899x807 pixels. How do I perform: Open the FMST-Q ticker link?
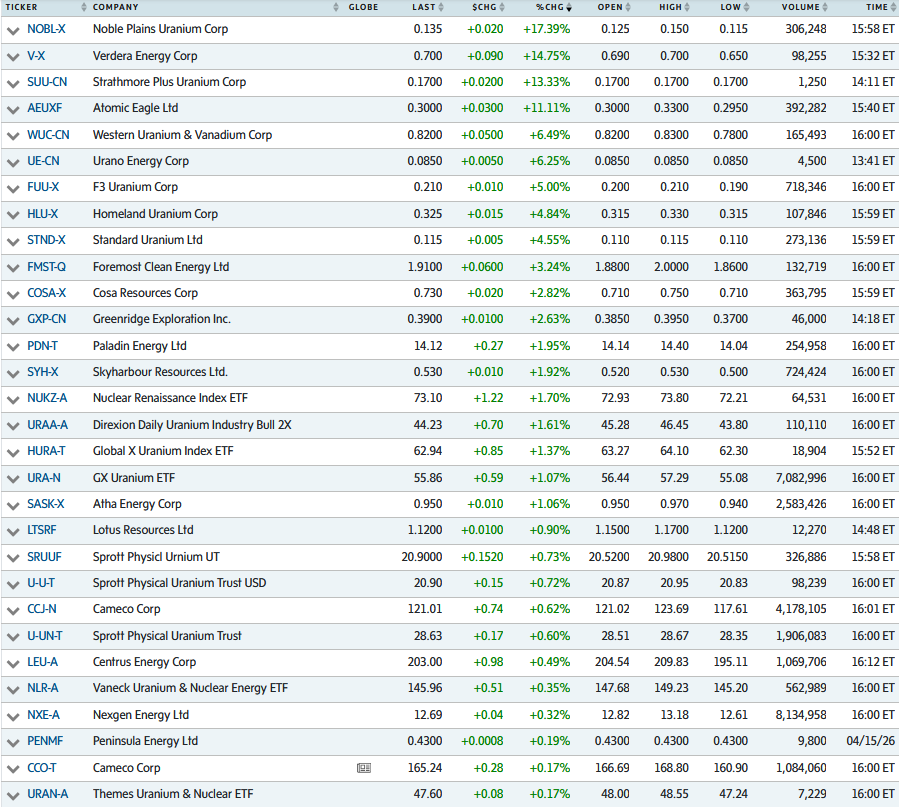click(x=46, y=267)
